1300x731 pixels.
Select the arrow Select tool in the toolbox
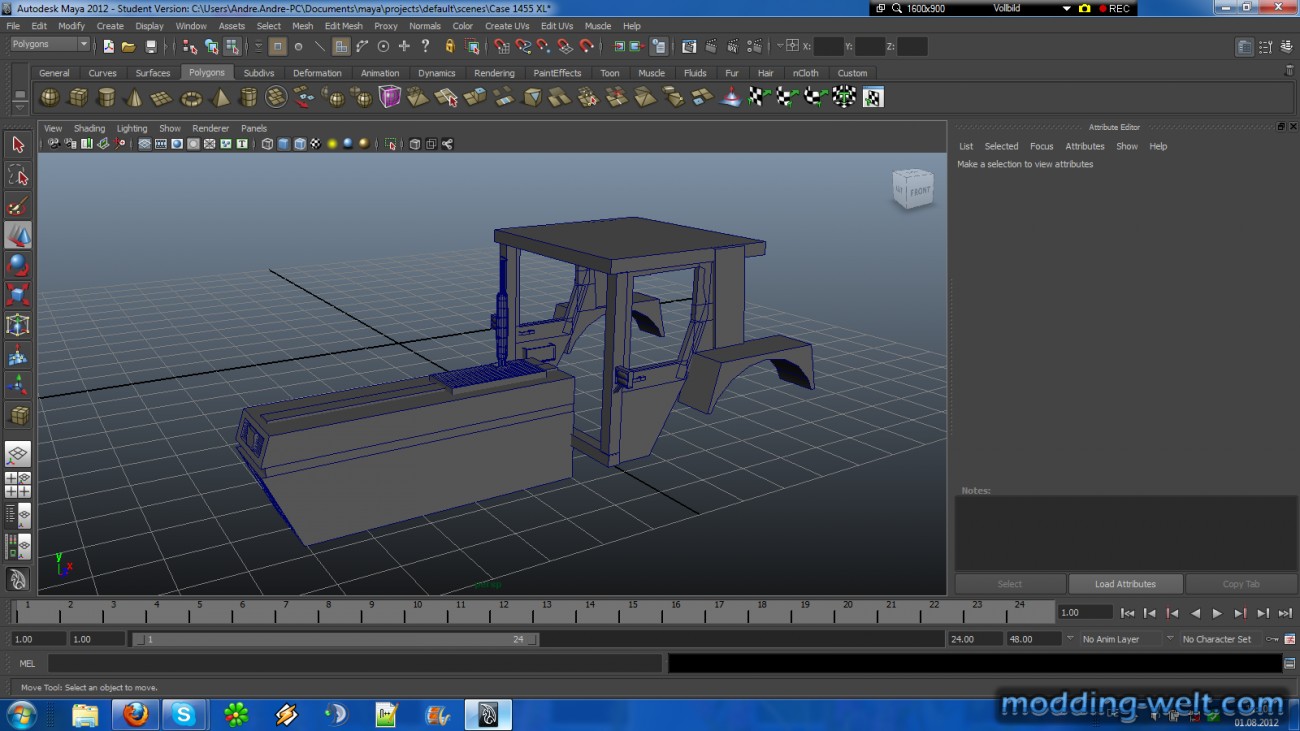coord(18,145)
